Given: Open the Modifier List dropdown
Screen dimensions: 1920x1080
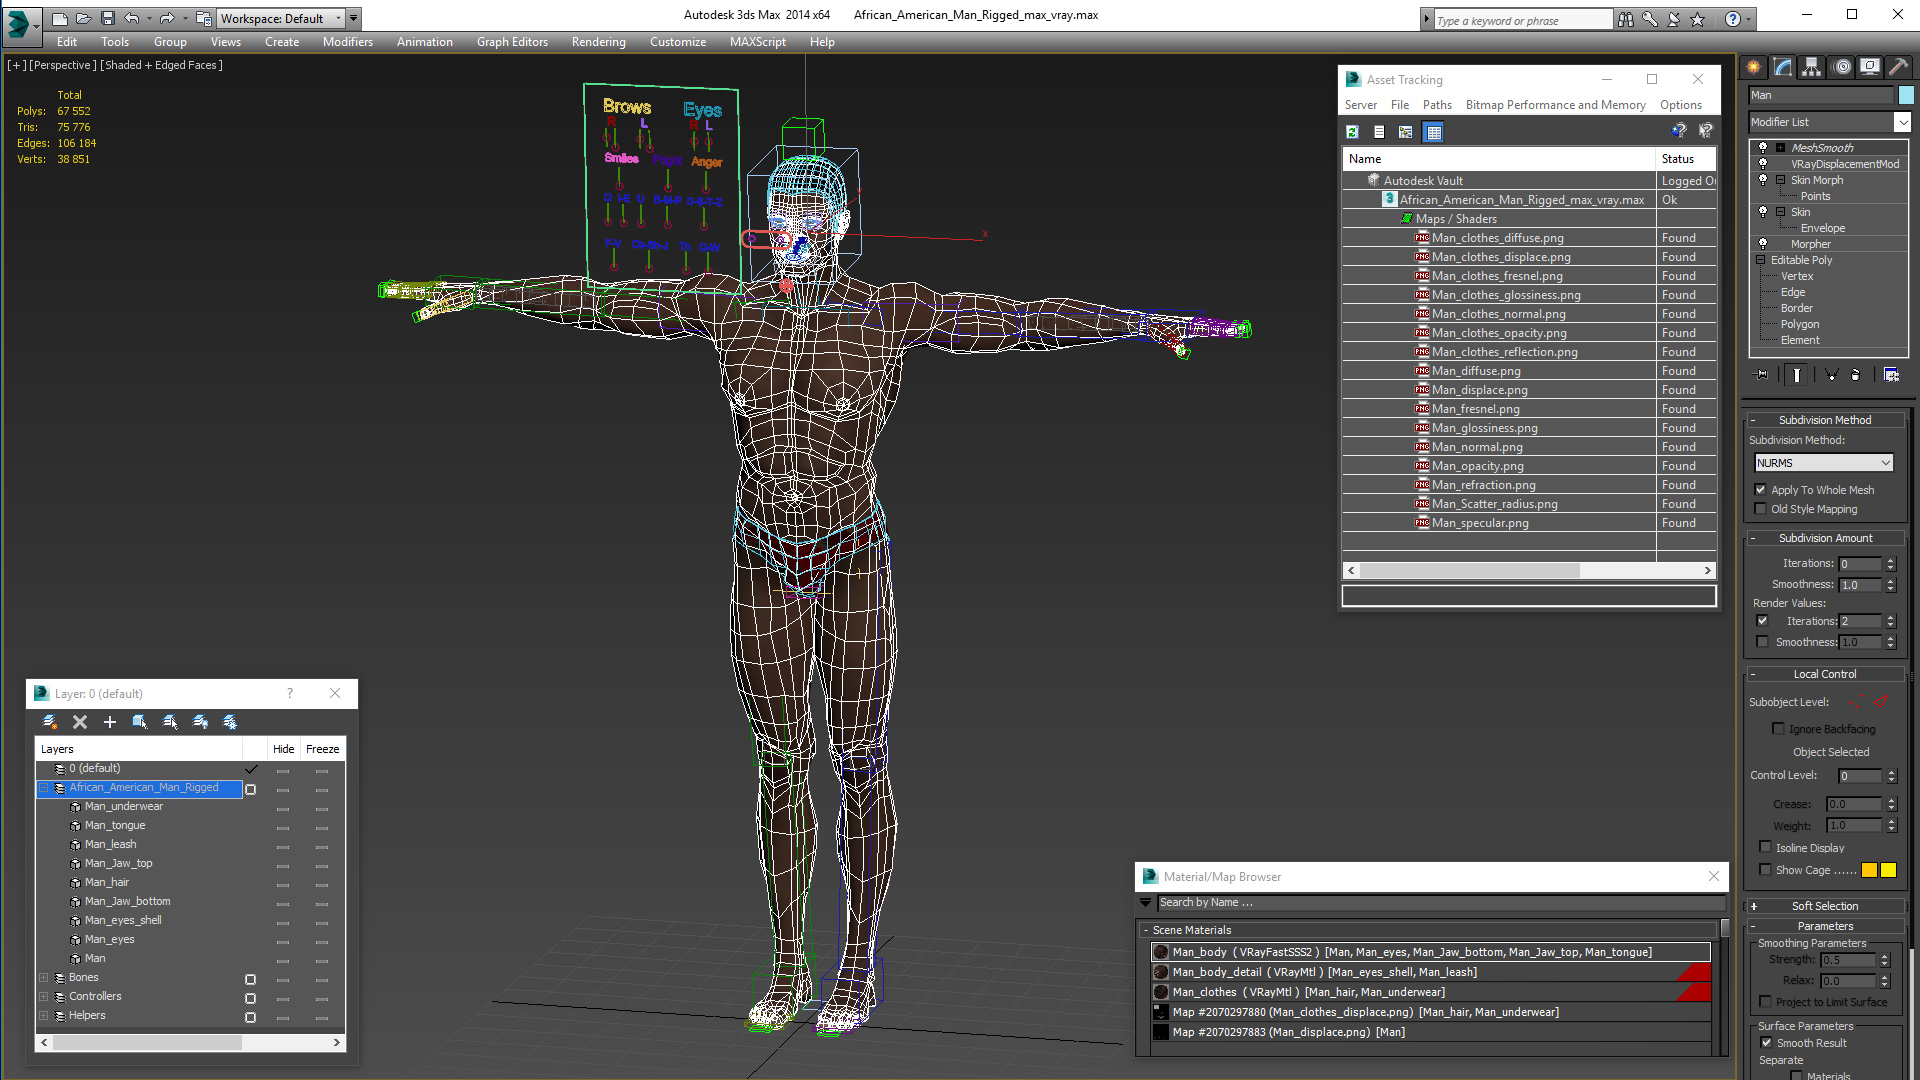Looking at the screenshot, I should [1901, 122].
